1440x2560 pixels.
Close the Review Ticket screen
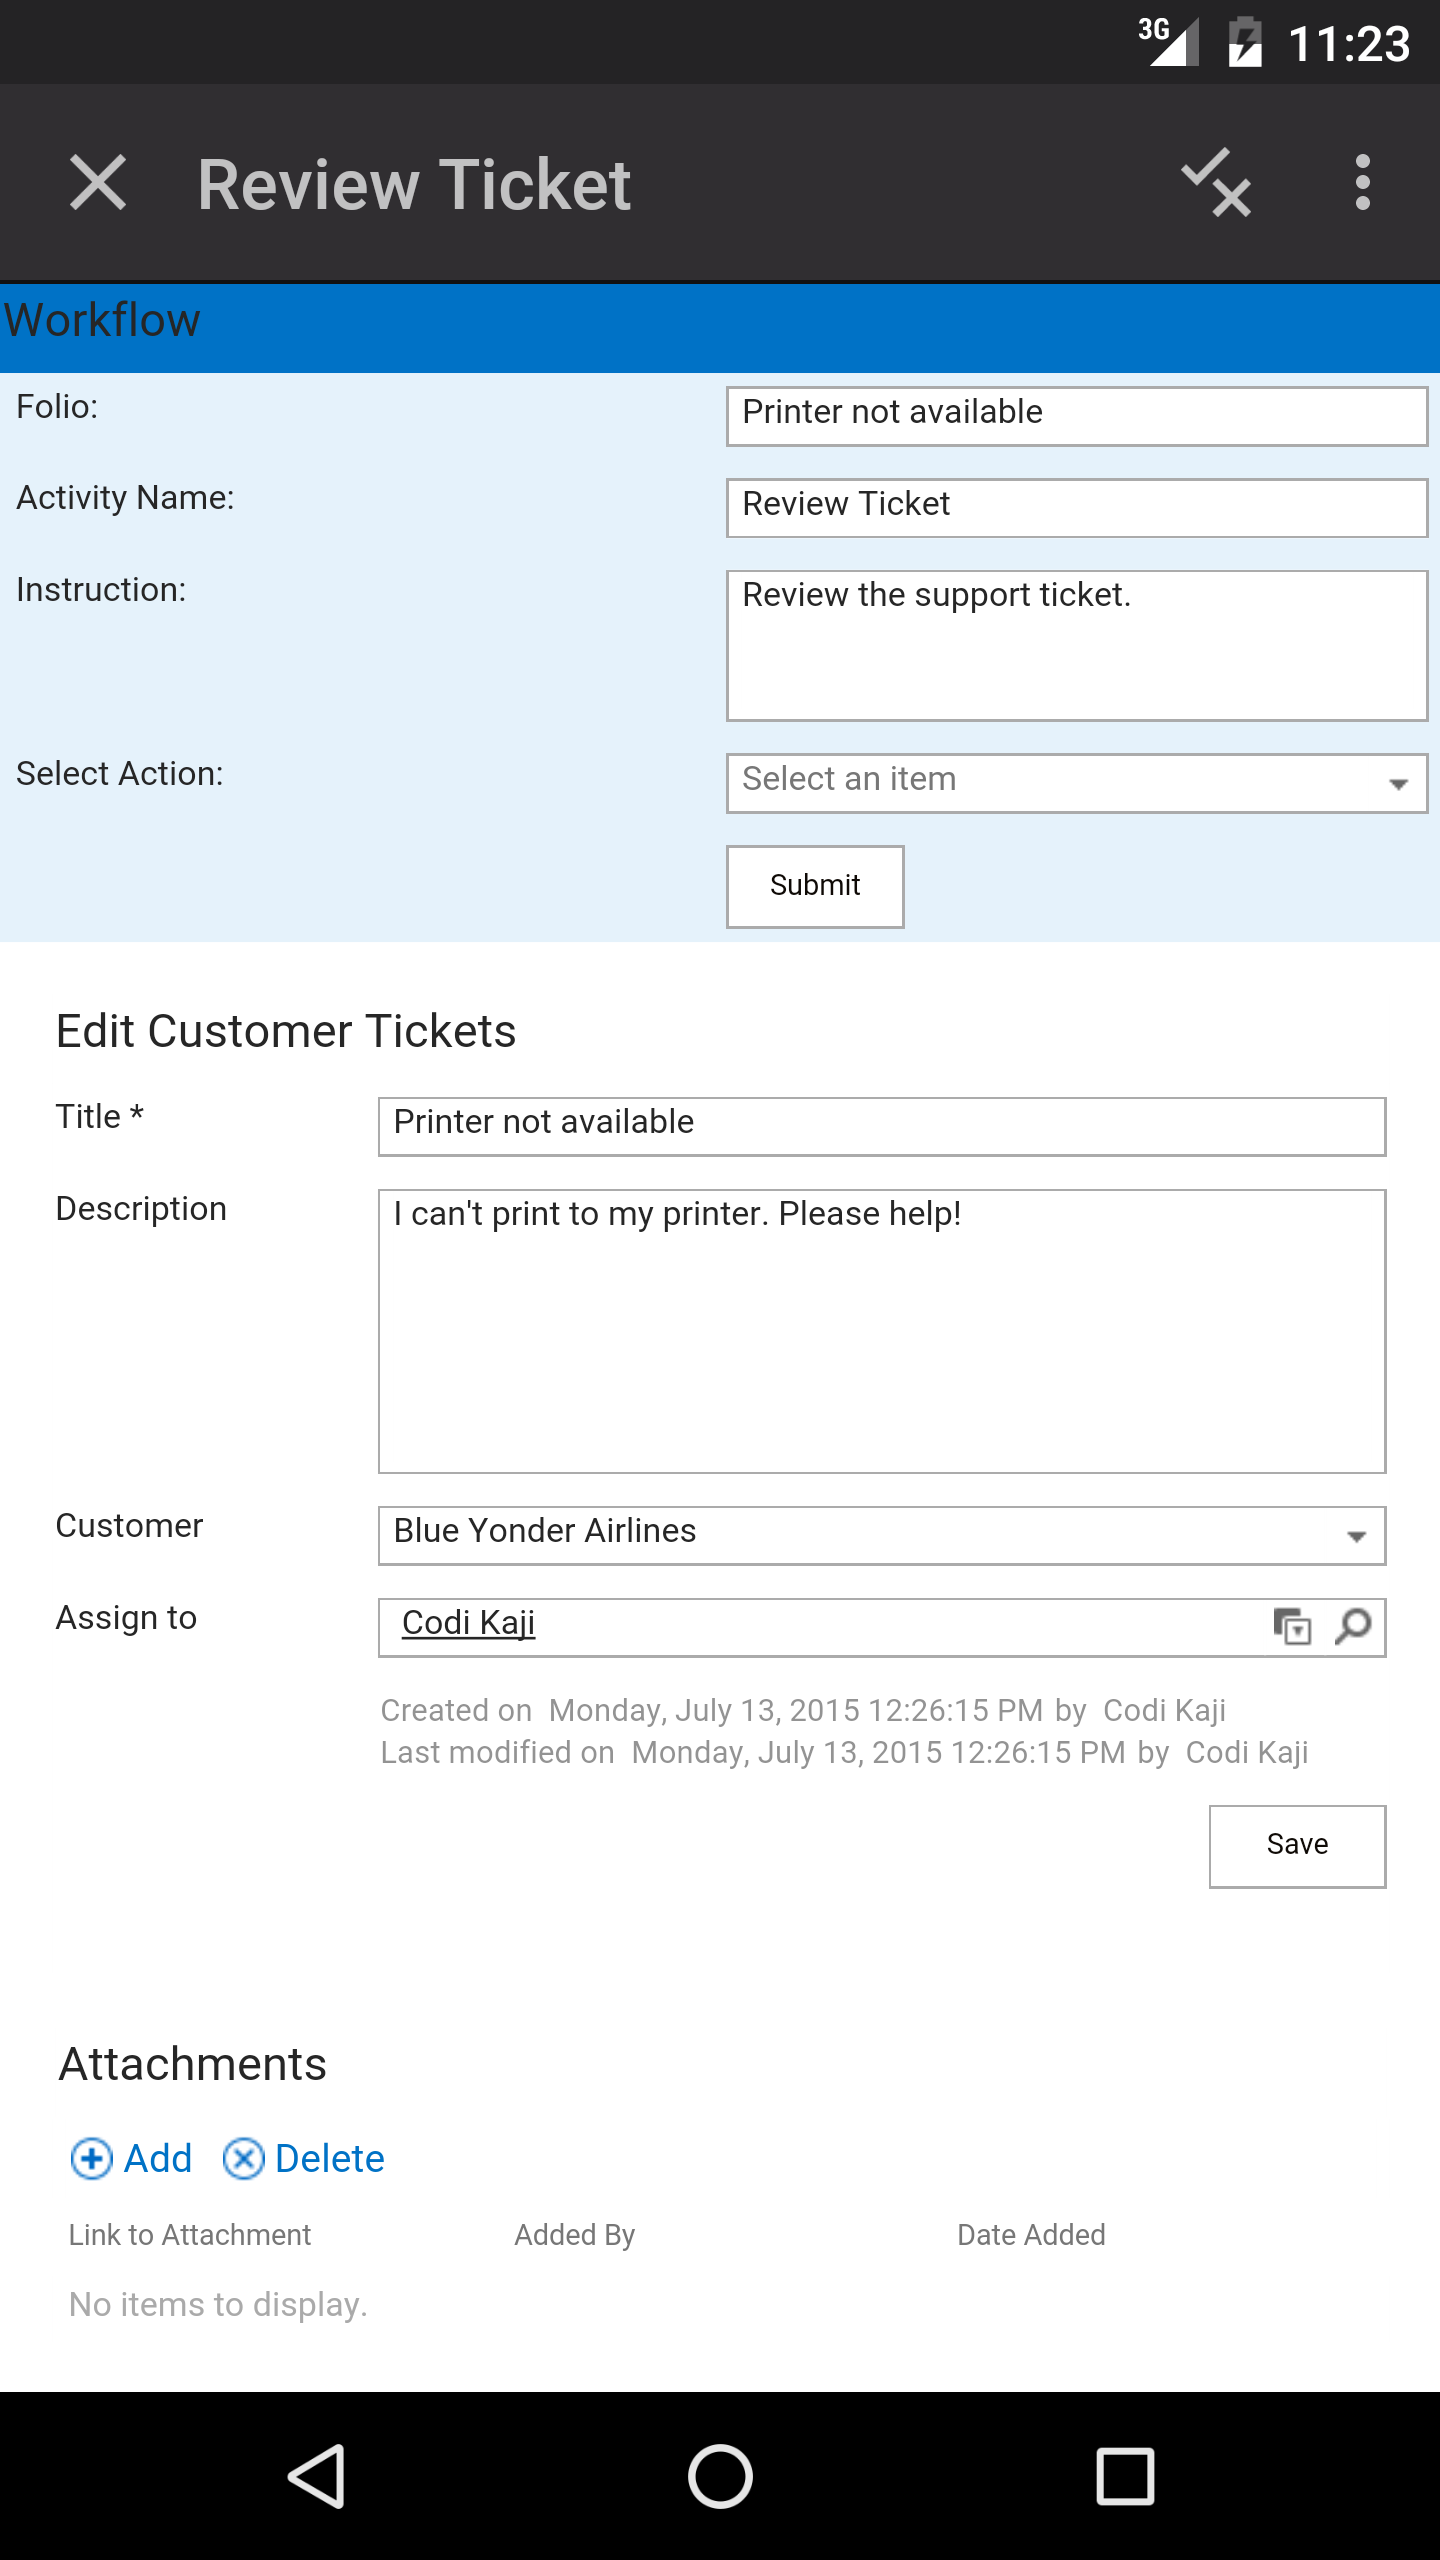pyautogui.click(x=98, y=183)
